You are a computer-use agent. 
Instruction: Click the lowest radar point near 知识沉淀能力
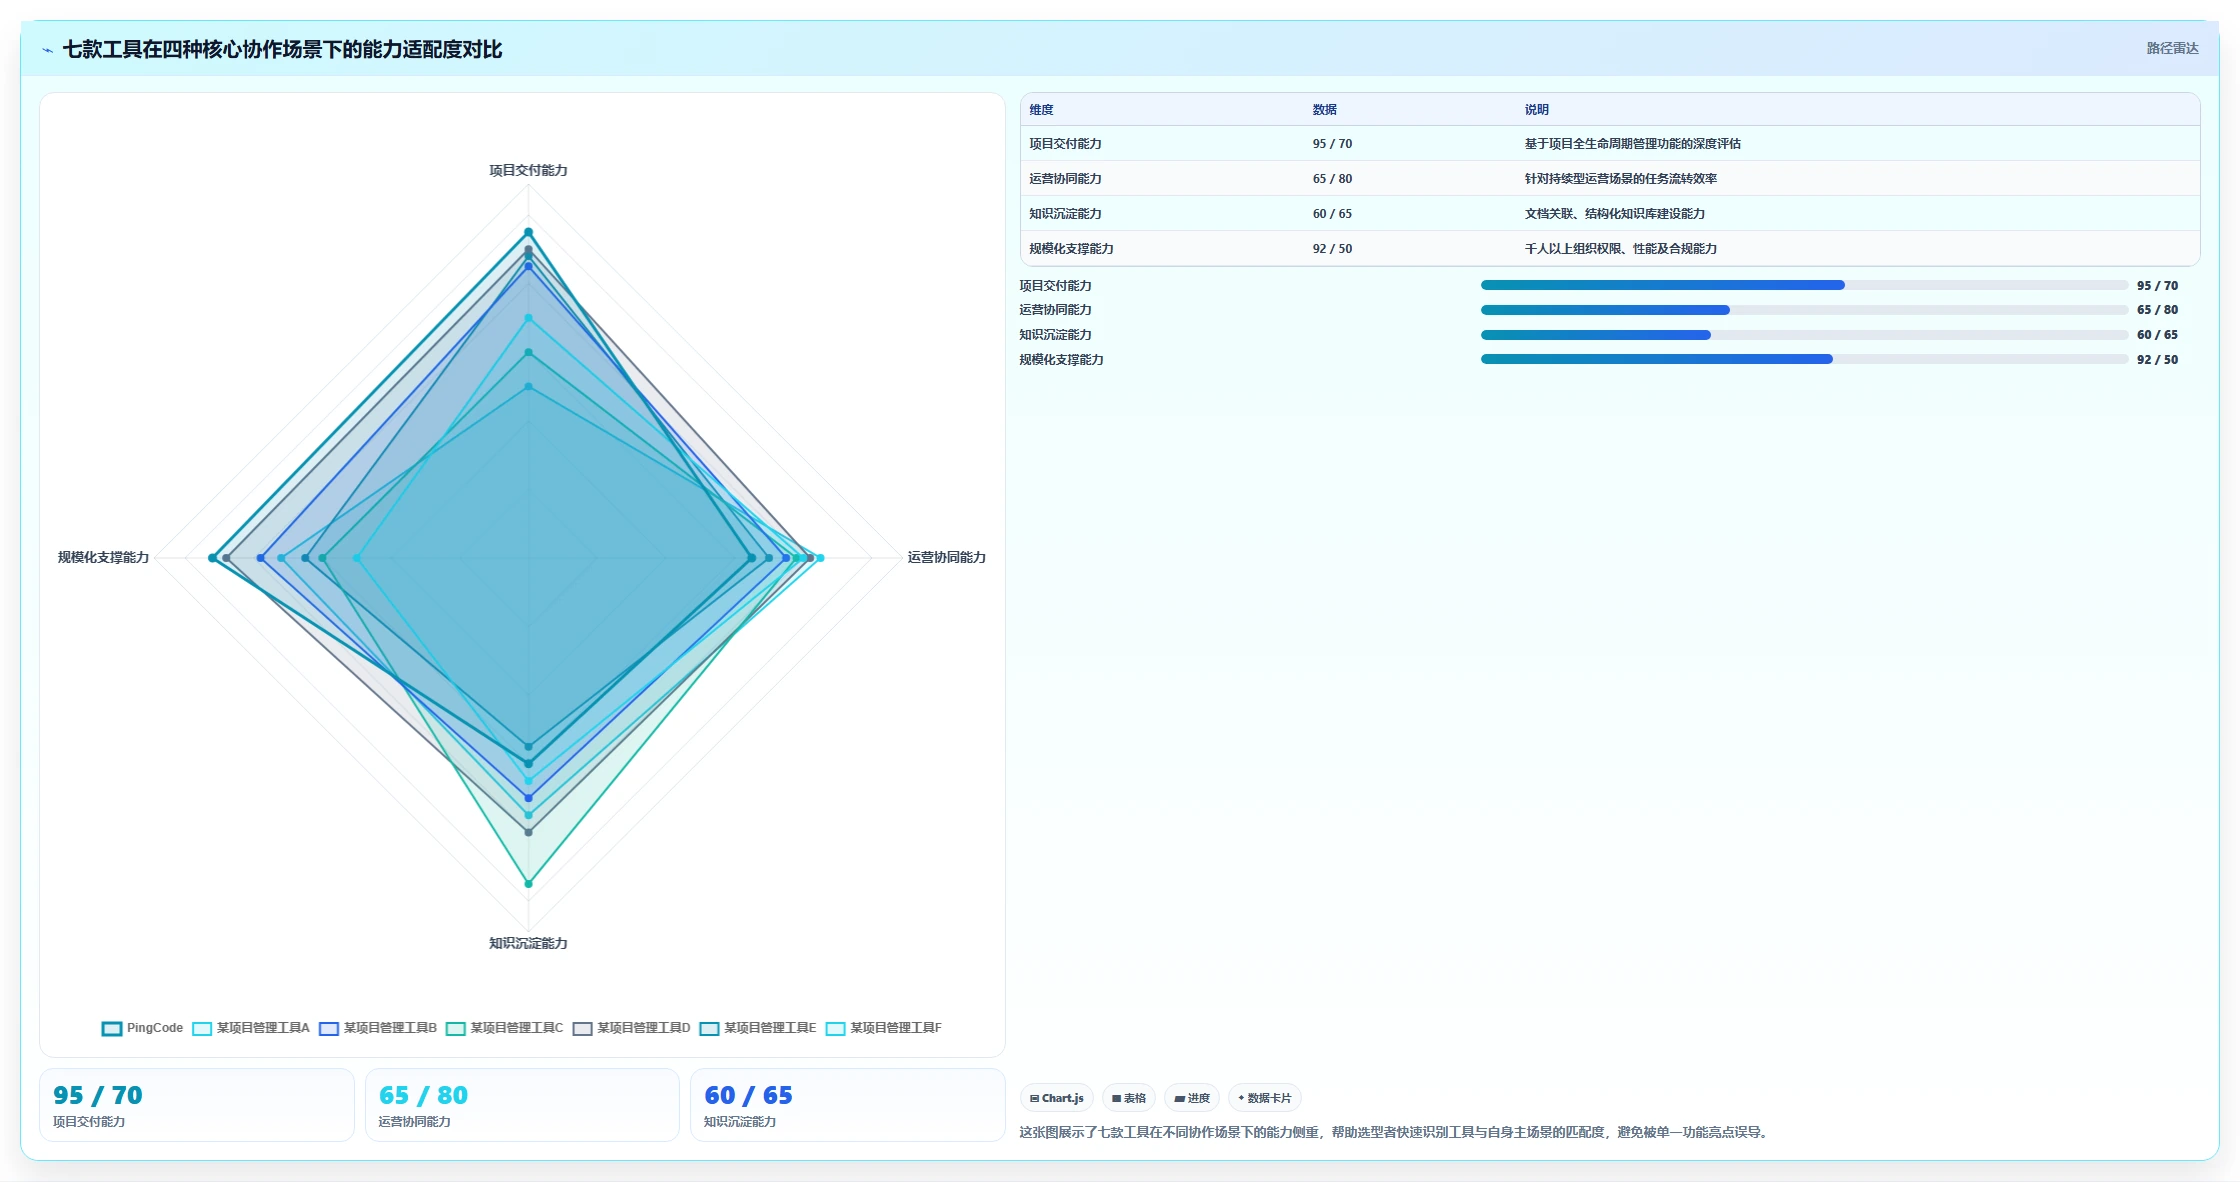pos(529,884)
